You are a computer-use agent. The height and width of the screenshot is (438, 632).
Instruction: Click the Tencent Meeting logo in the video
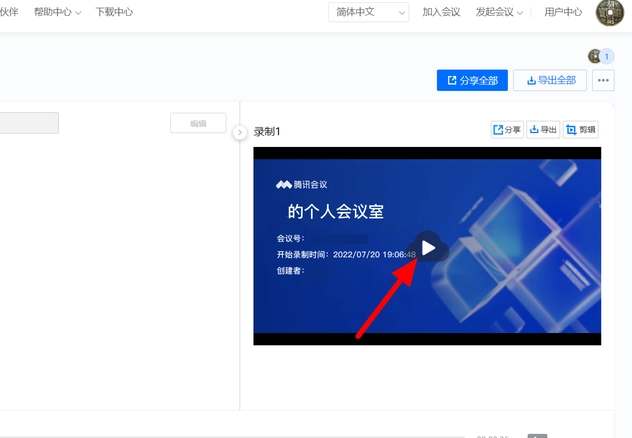click(302, 185)
